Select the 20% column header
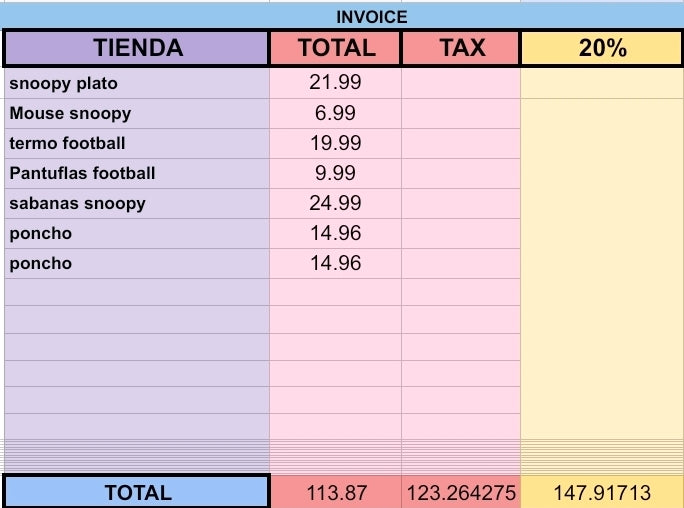This screenshot has width=684, height=508. point(601,48)
